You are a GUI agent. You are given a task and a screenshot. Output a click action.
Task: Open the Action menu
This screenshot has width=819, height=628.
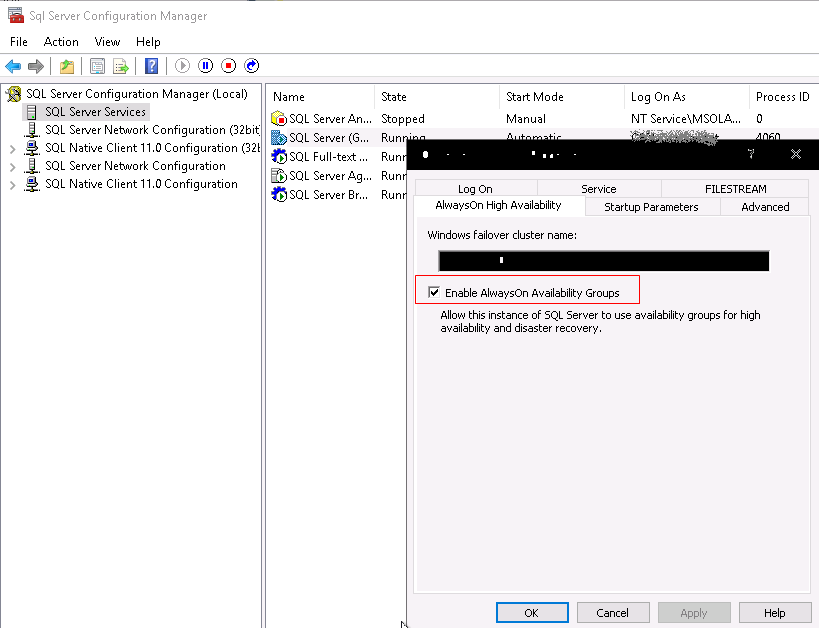click(x=61, y=42)
